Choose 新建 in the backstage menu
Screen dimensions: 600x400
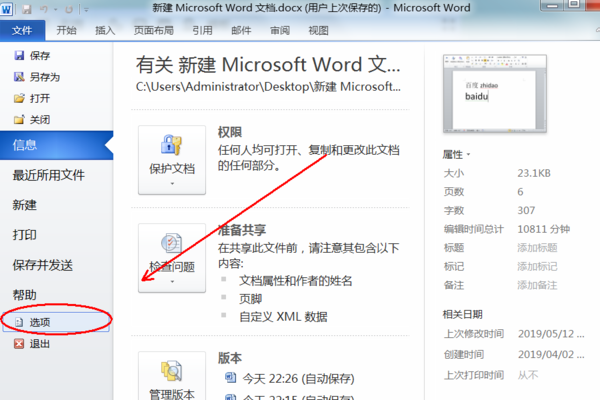[x=24, y=205]
